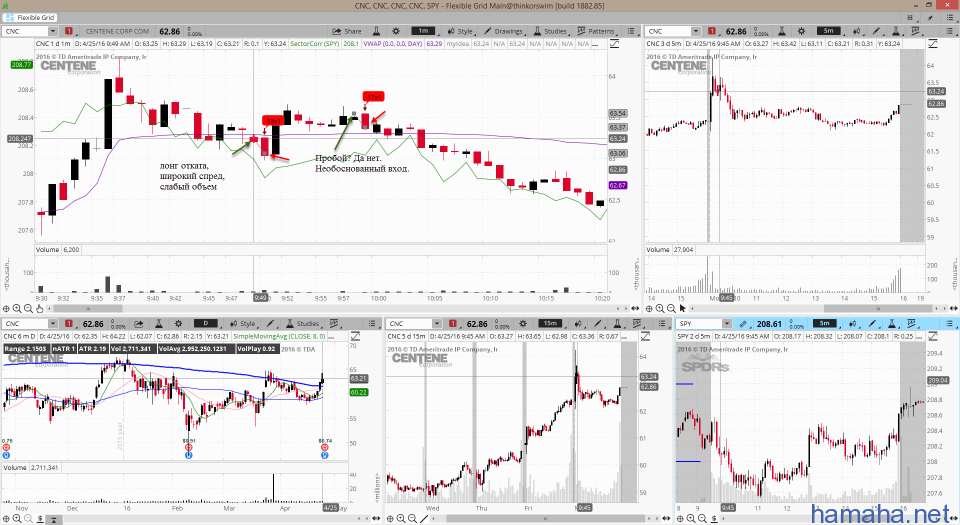
Task: Click dollar icon below daily chart
Action: (x=40, y=519)
